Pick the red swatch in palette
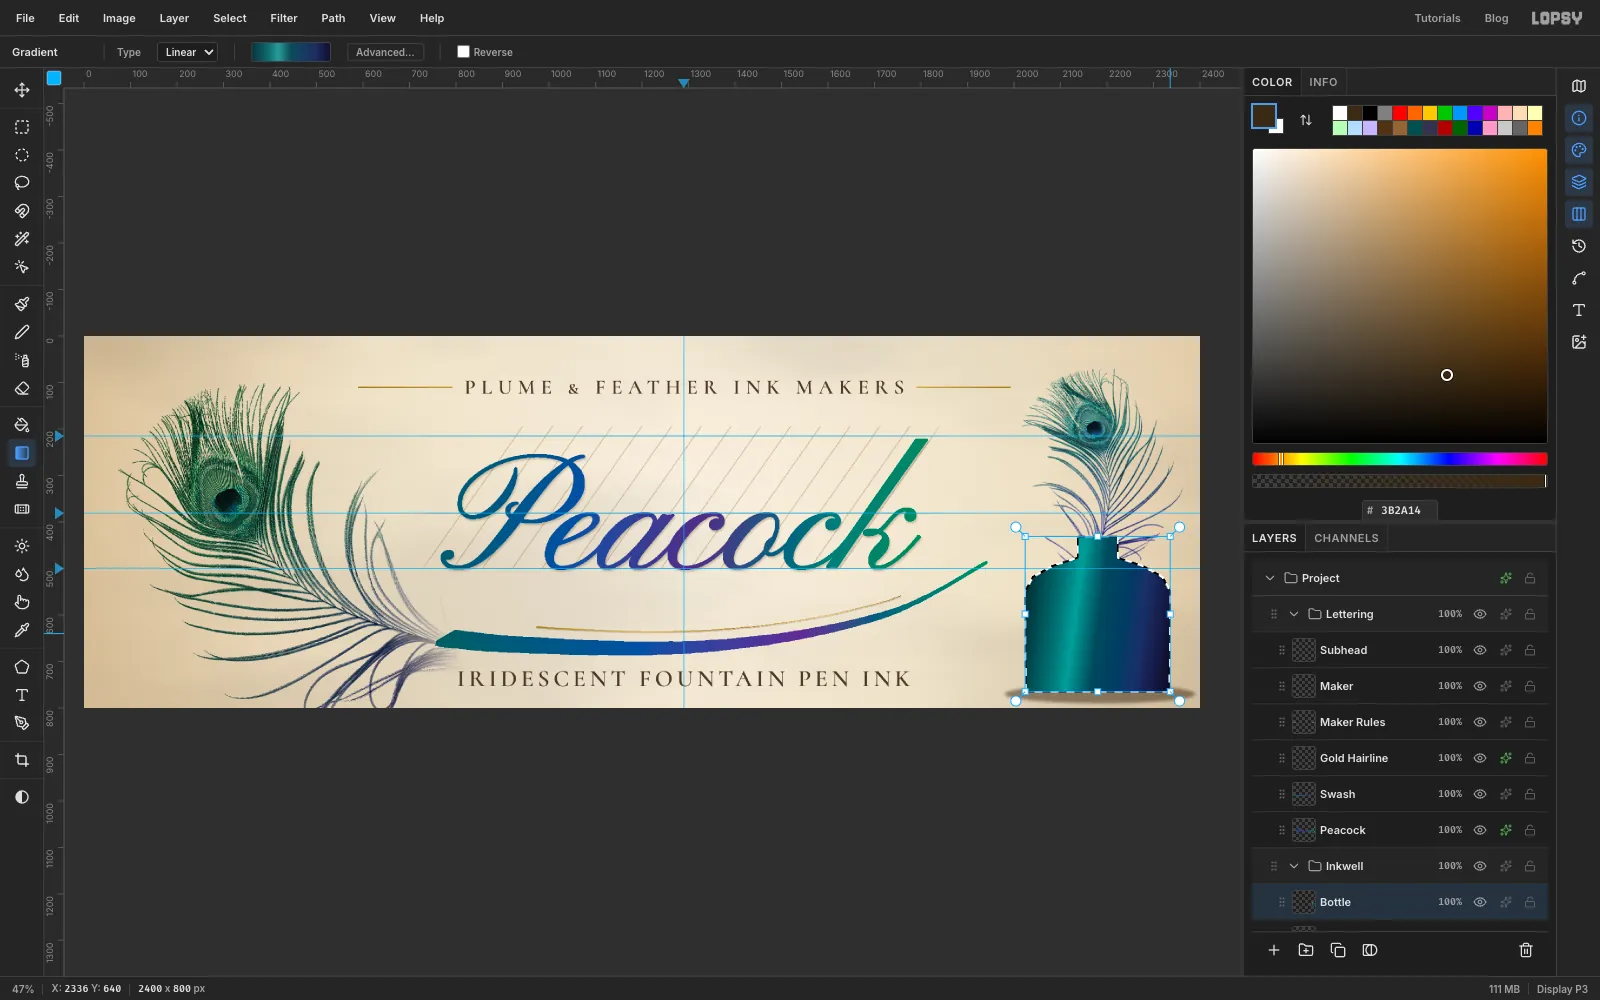Viewport: 1600px width, 1000px height. [x=1400, y=113]
